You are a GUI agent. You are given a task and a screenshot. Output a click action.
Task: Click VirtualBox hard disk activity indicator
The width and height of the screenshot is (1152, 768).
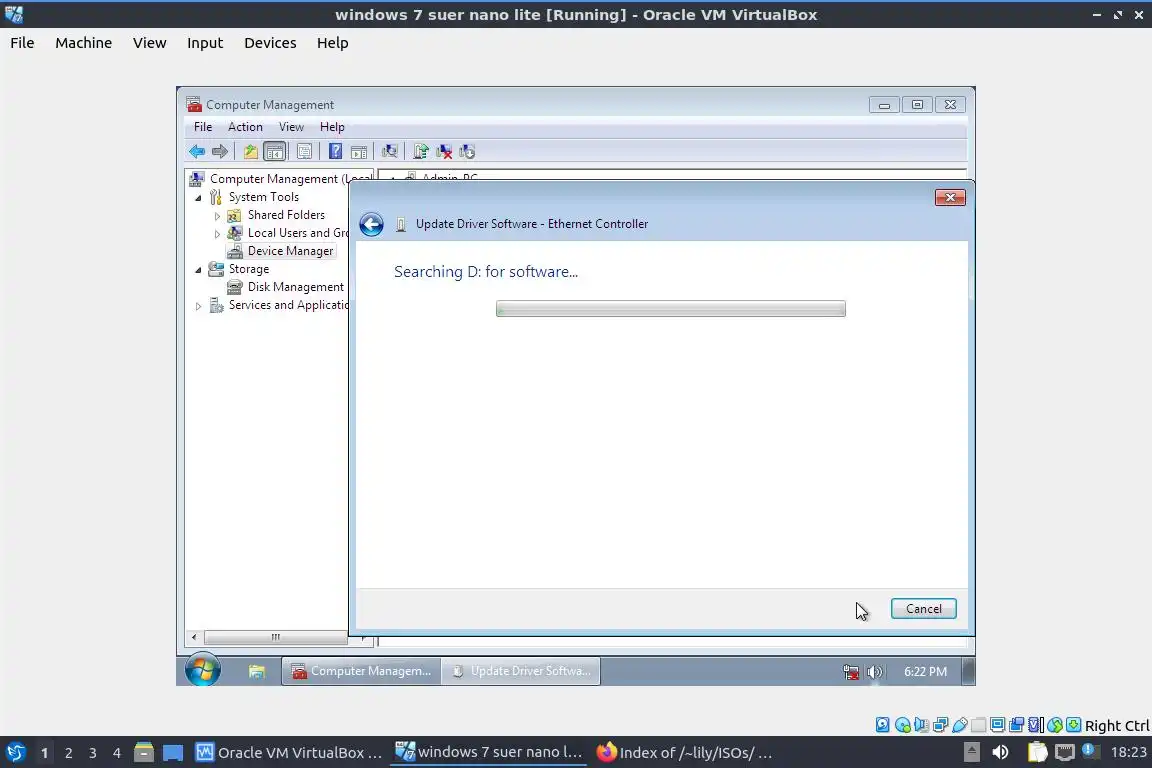tap(882, 725)
